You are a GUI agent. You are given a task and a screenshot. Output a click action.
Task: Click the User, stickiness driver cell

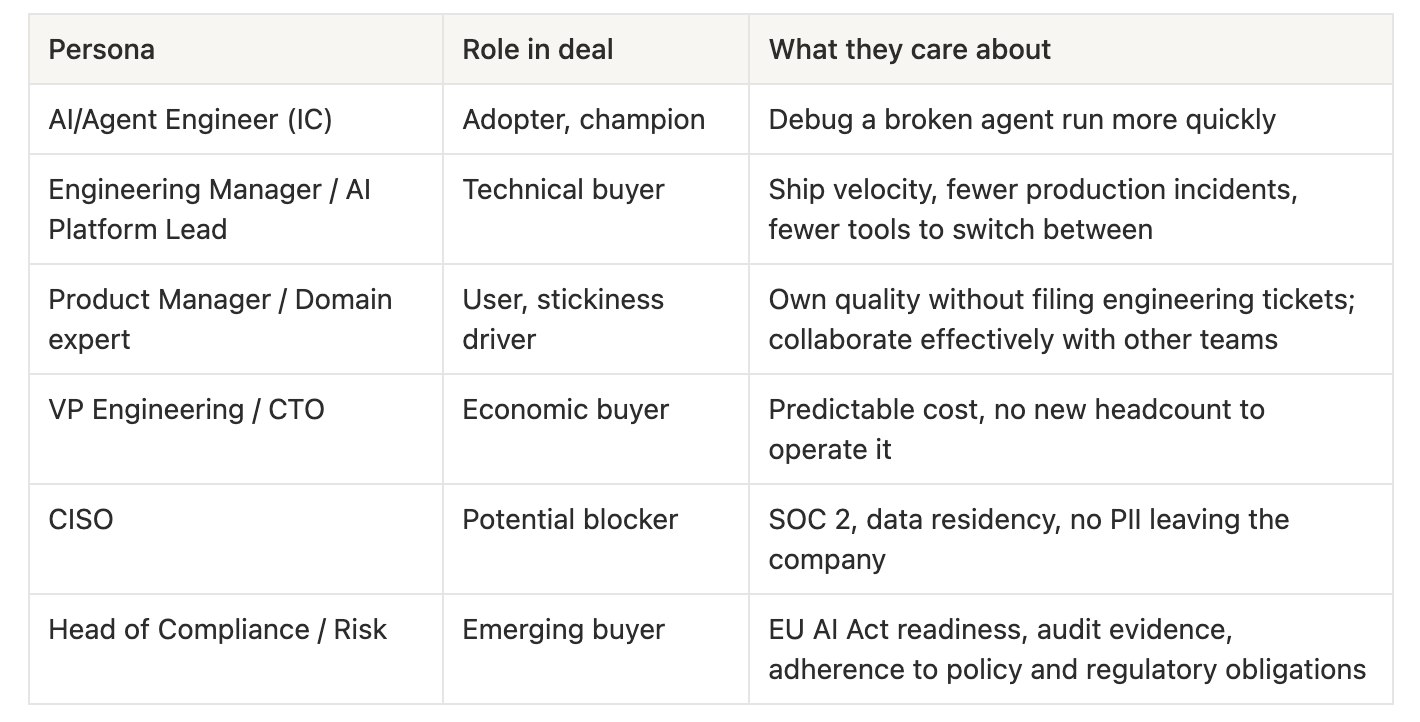coord(596,319)
